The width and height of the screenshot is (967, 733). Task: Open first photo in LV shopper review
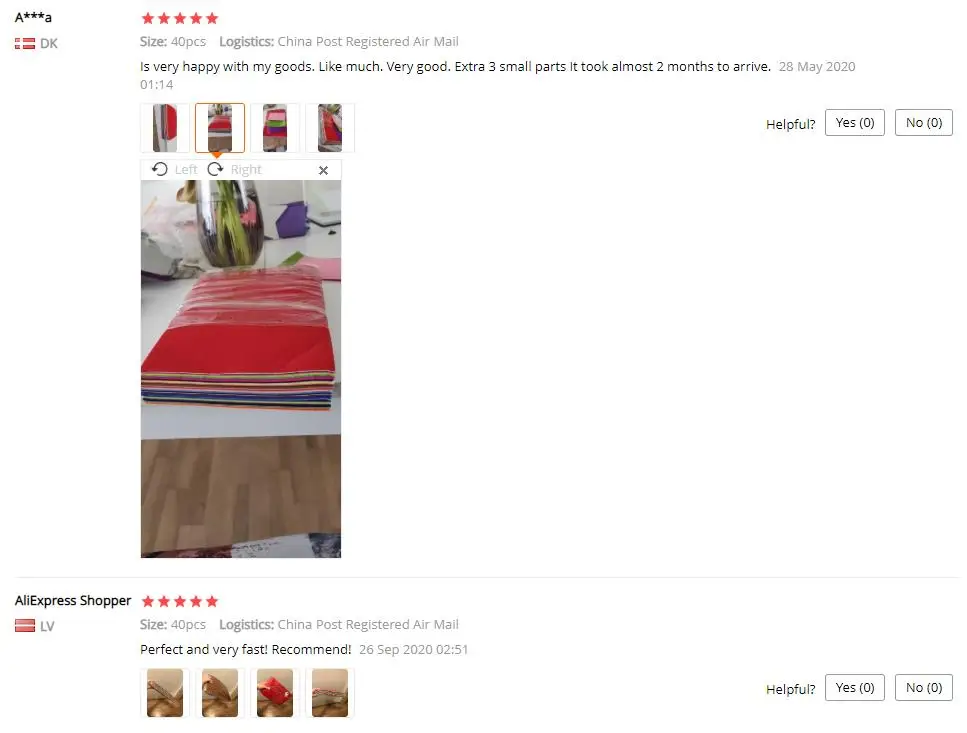[165, 693]
